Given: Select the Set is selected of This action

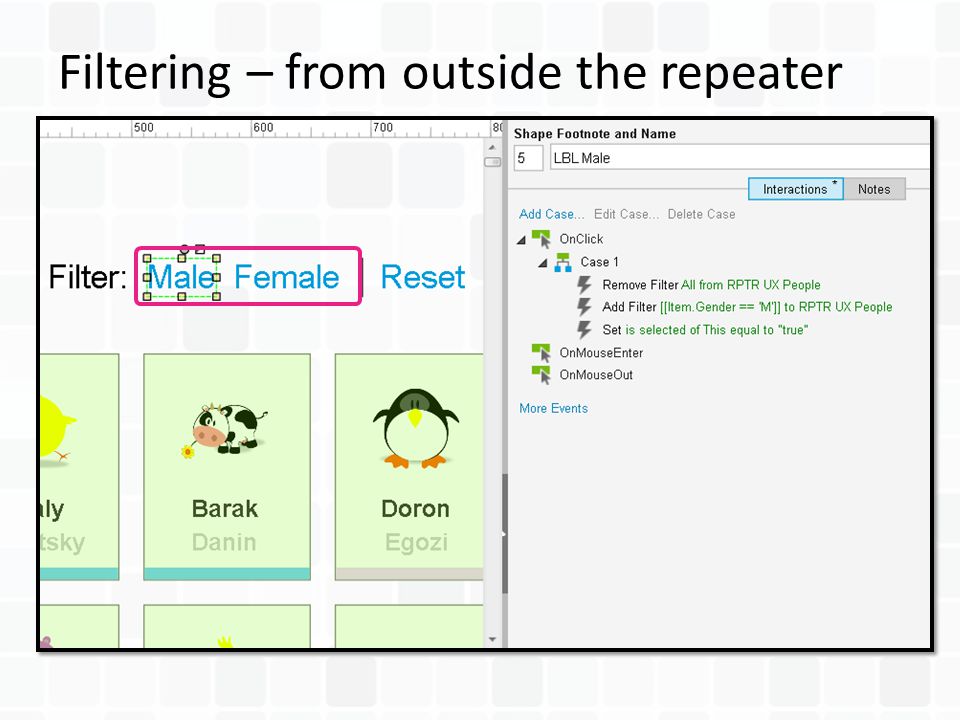Looking at the screenshot, I should [705, 330].
